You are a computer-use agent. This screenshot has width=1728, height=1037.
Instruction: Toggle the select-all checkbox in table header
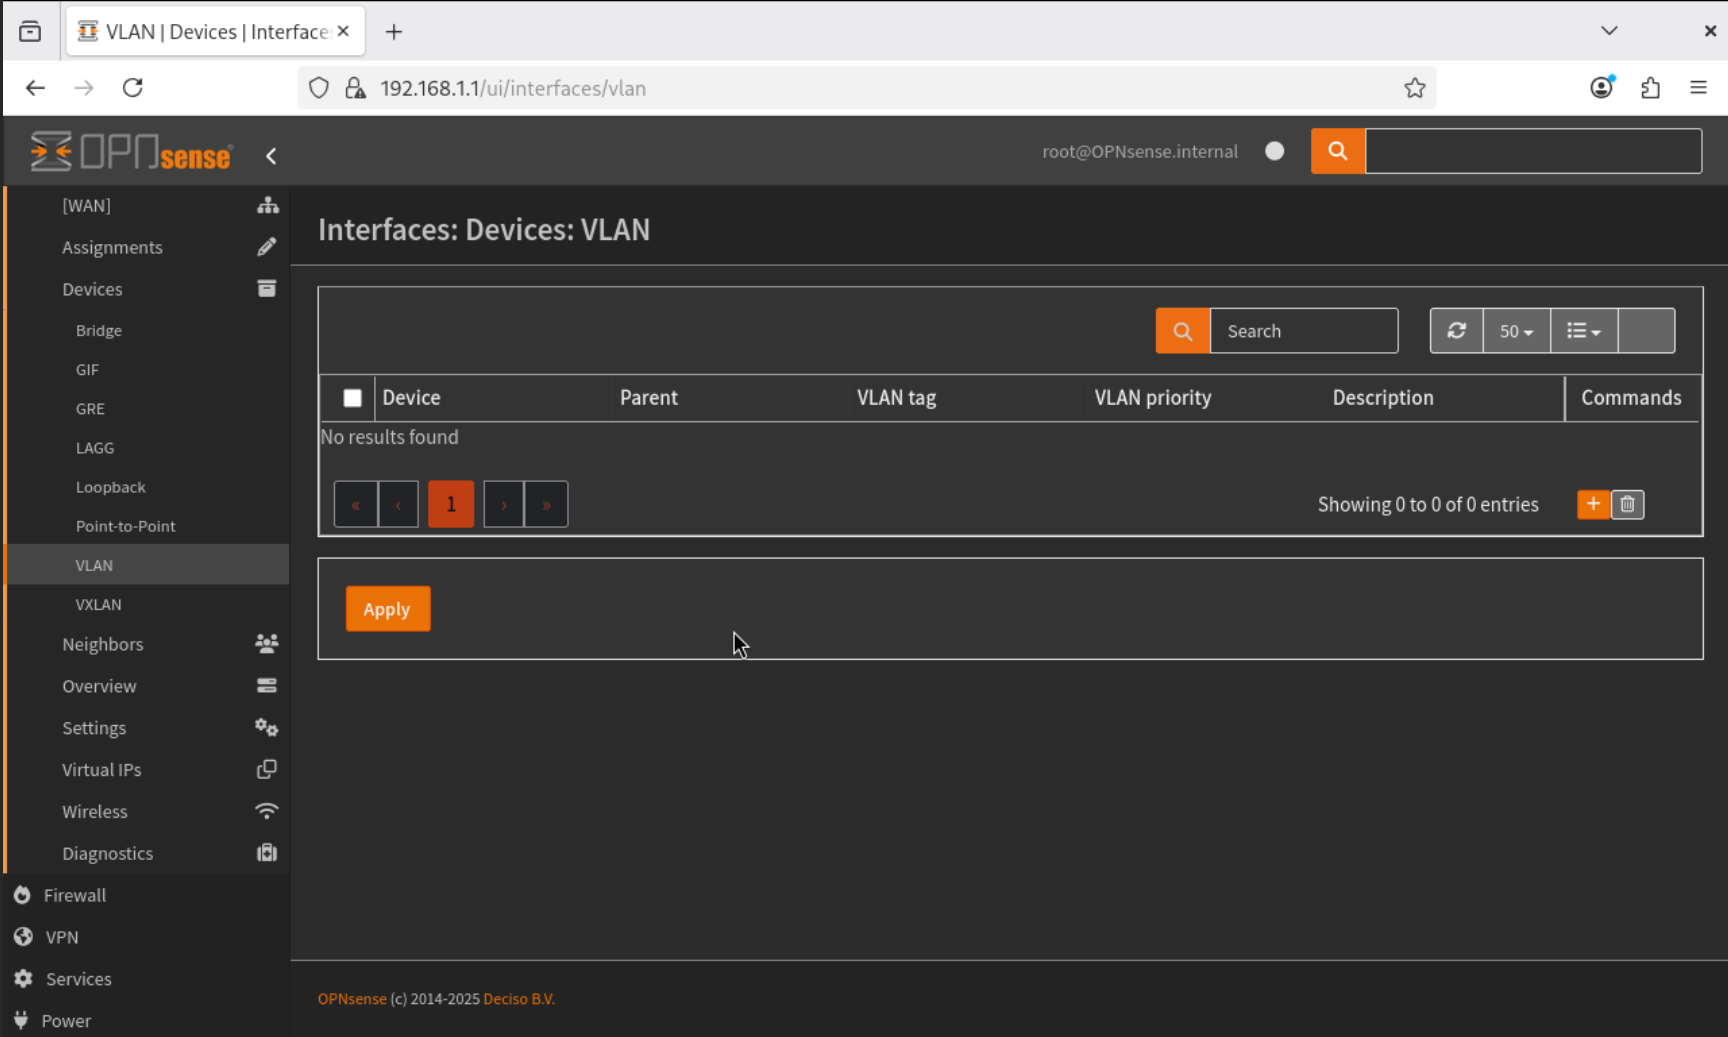(352, 398)
